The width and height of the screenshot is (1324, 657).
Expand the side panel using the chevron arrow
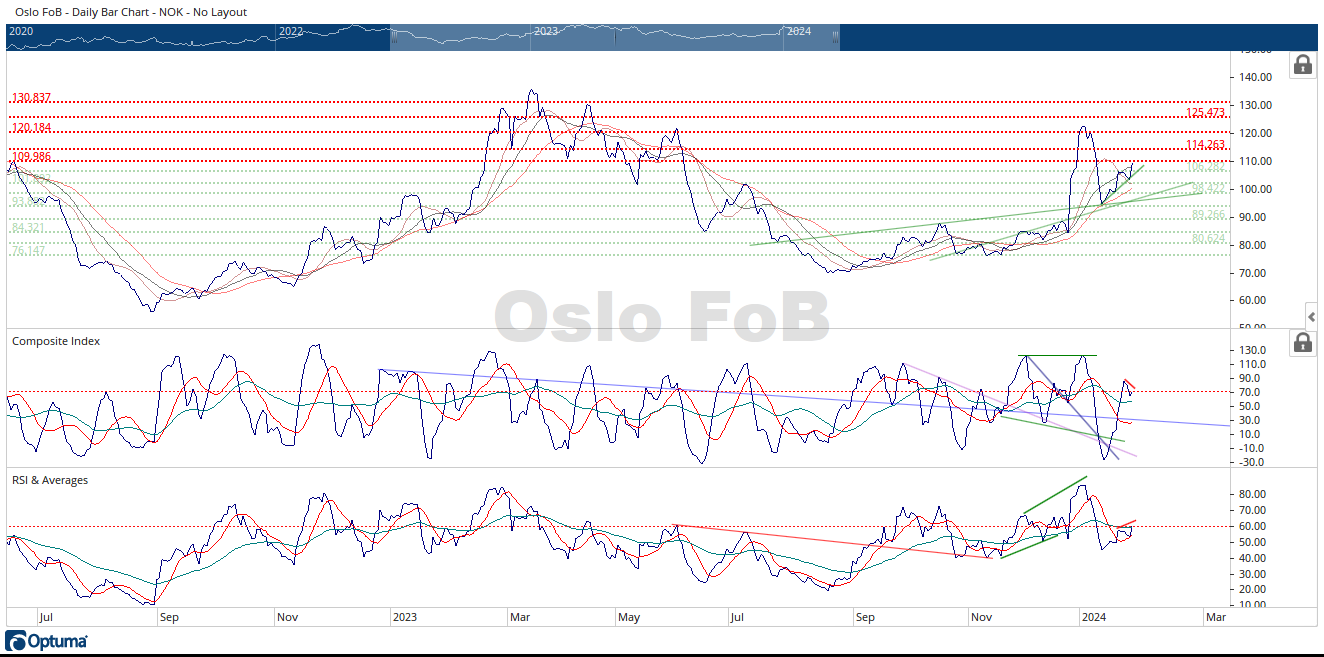coord(1312,315)
